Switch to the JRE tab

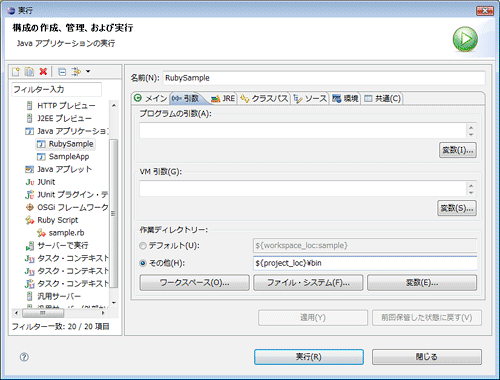click(223, 98)
